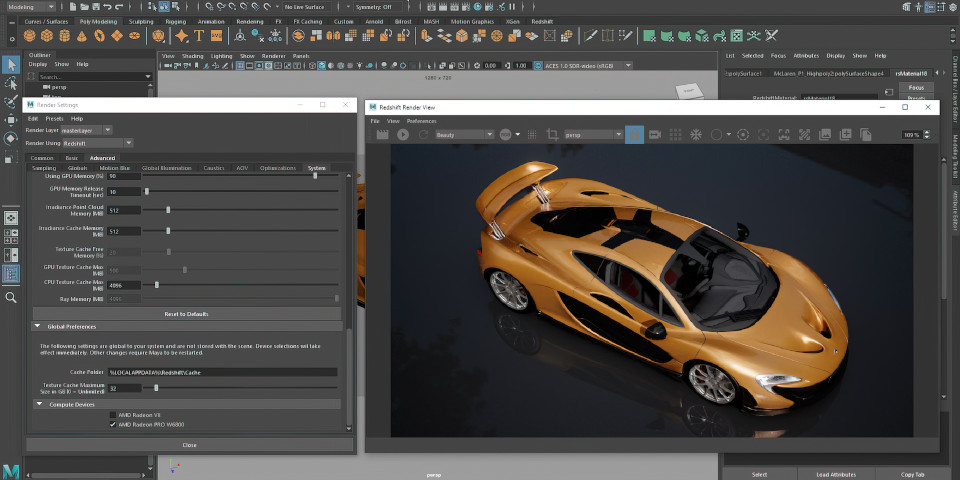Switch to the Sampling sub-tab
This screenshot has height=480, width=960.
click(x=44, y=168)
